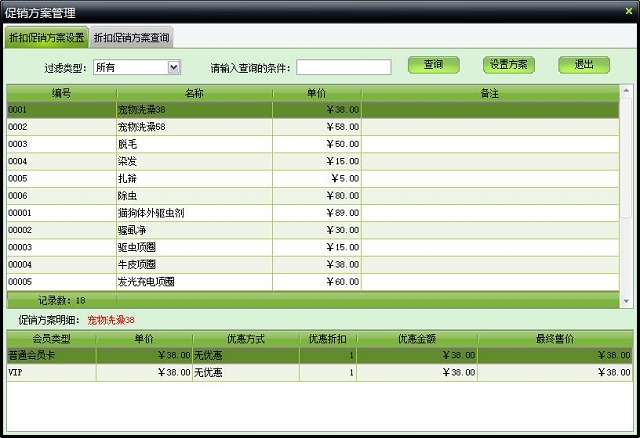Select the 普通会员卡 row
The width and height of the screenshot is (640, 438).
coord(50,355)
